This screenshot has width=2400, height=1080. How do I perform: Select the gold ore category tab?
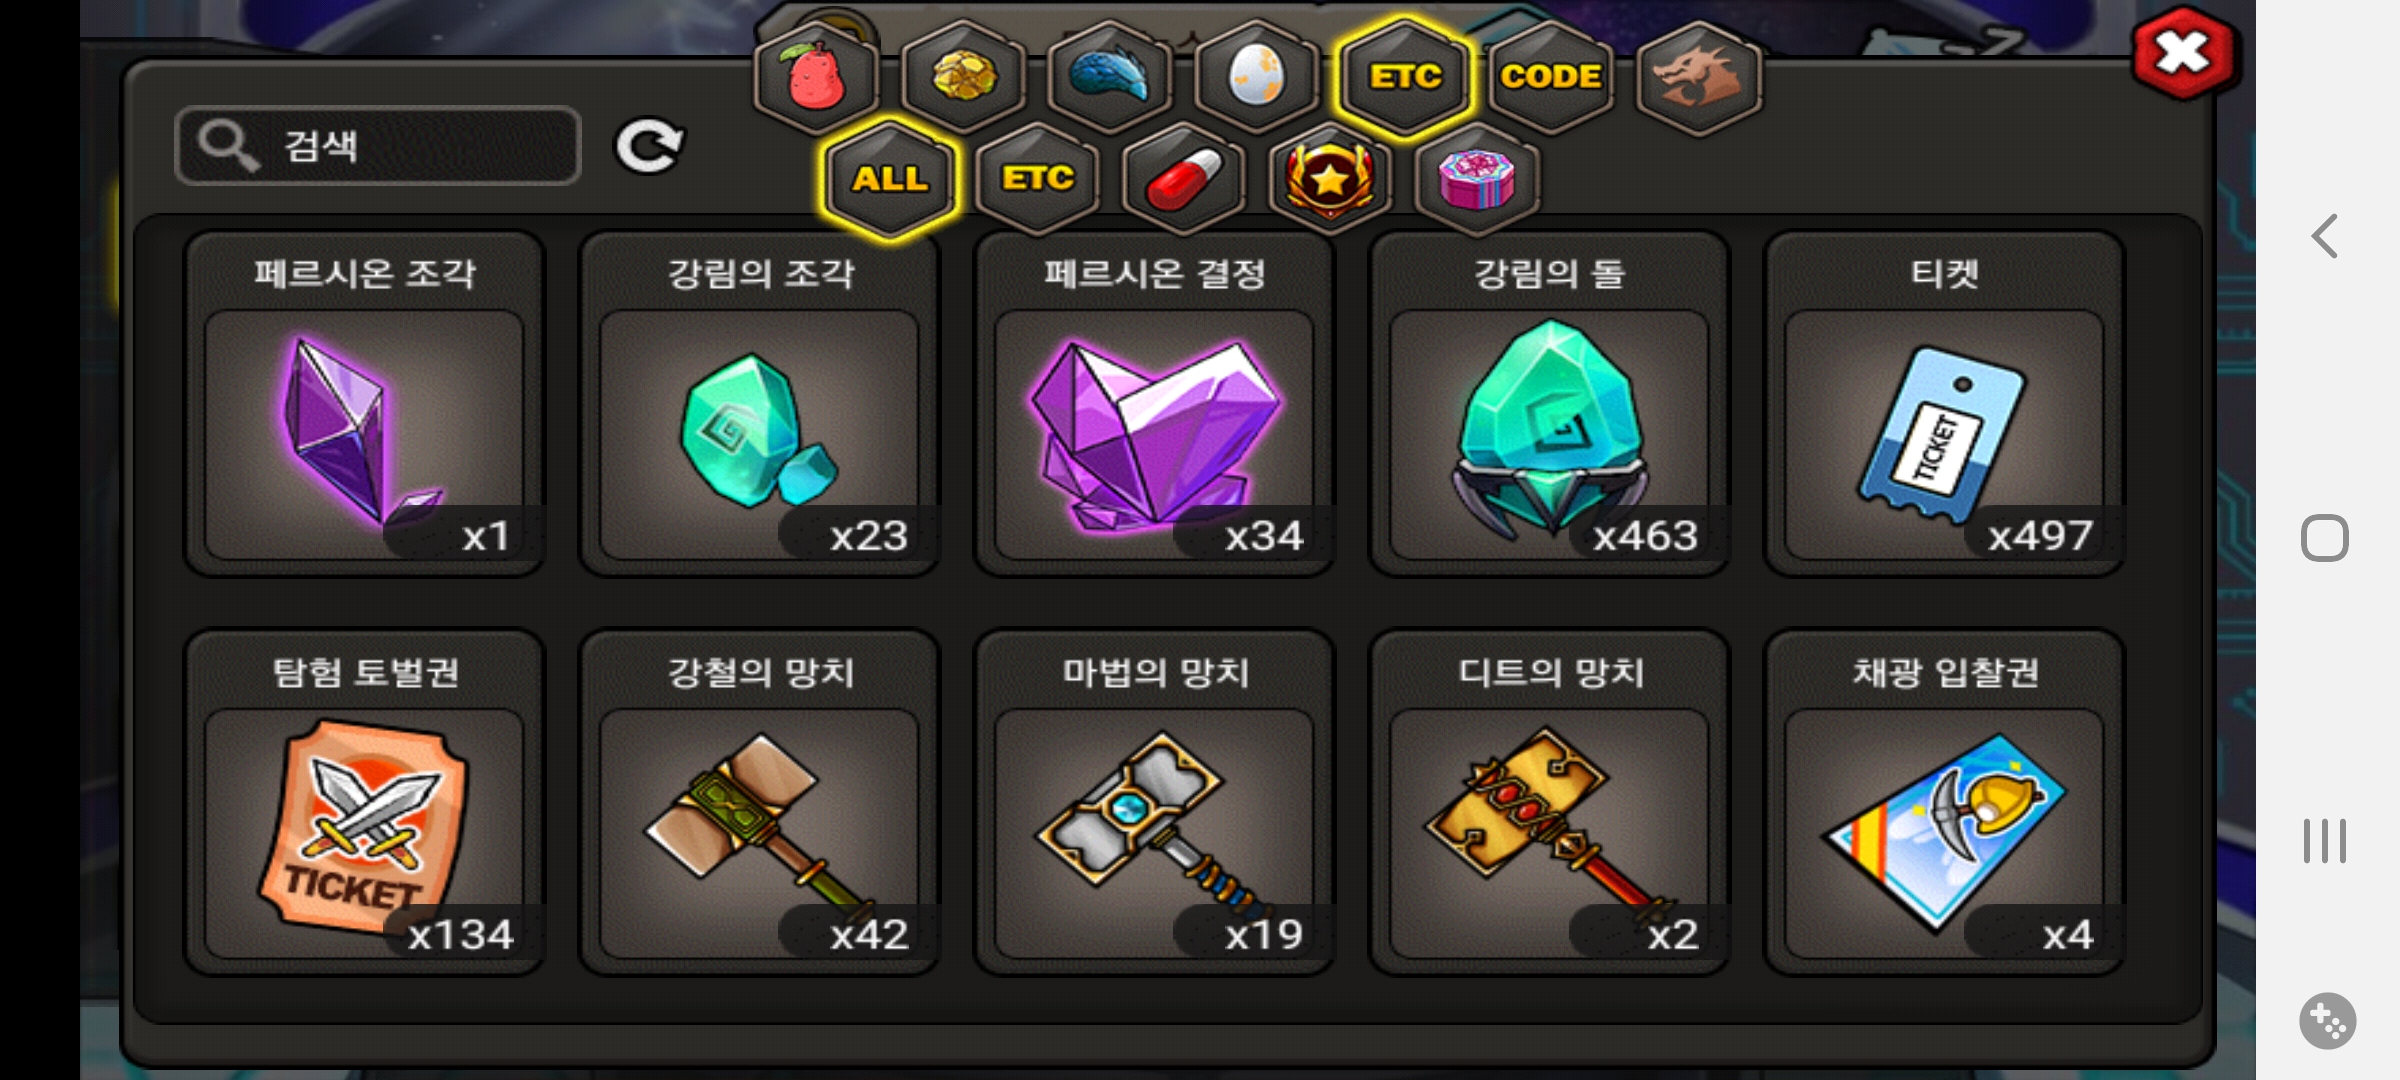963,77
